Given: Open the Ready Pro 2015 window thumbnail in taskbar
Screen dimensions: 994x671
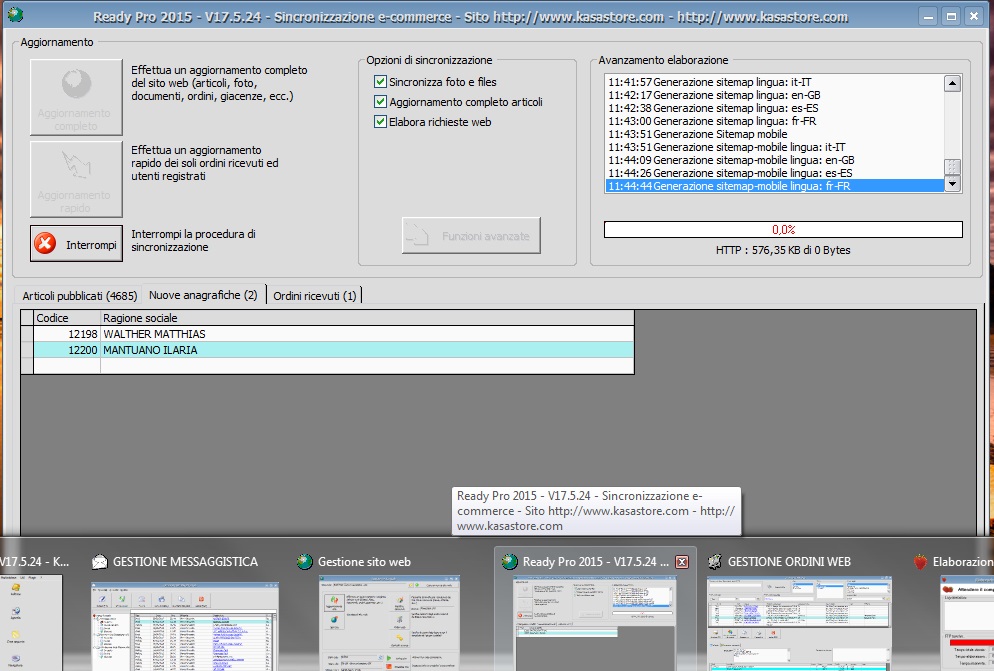Looking at the screenshot, I should 595,623.
